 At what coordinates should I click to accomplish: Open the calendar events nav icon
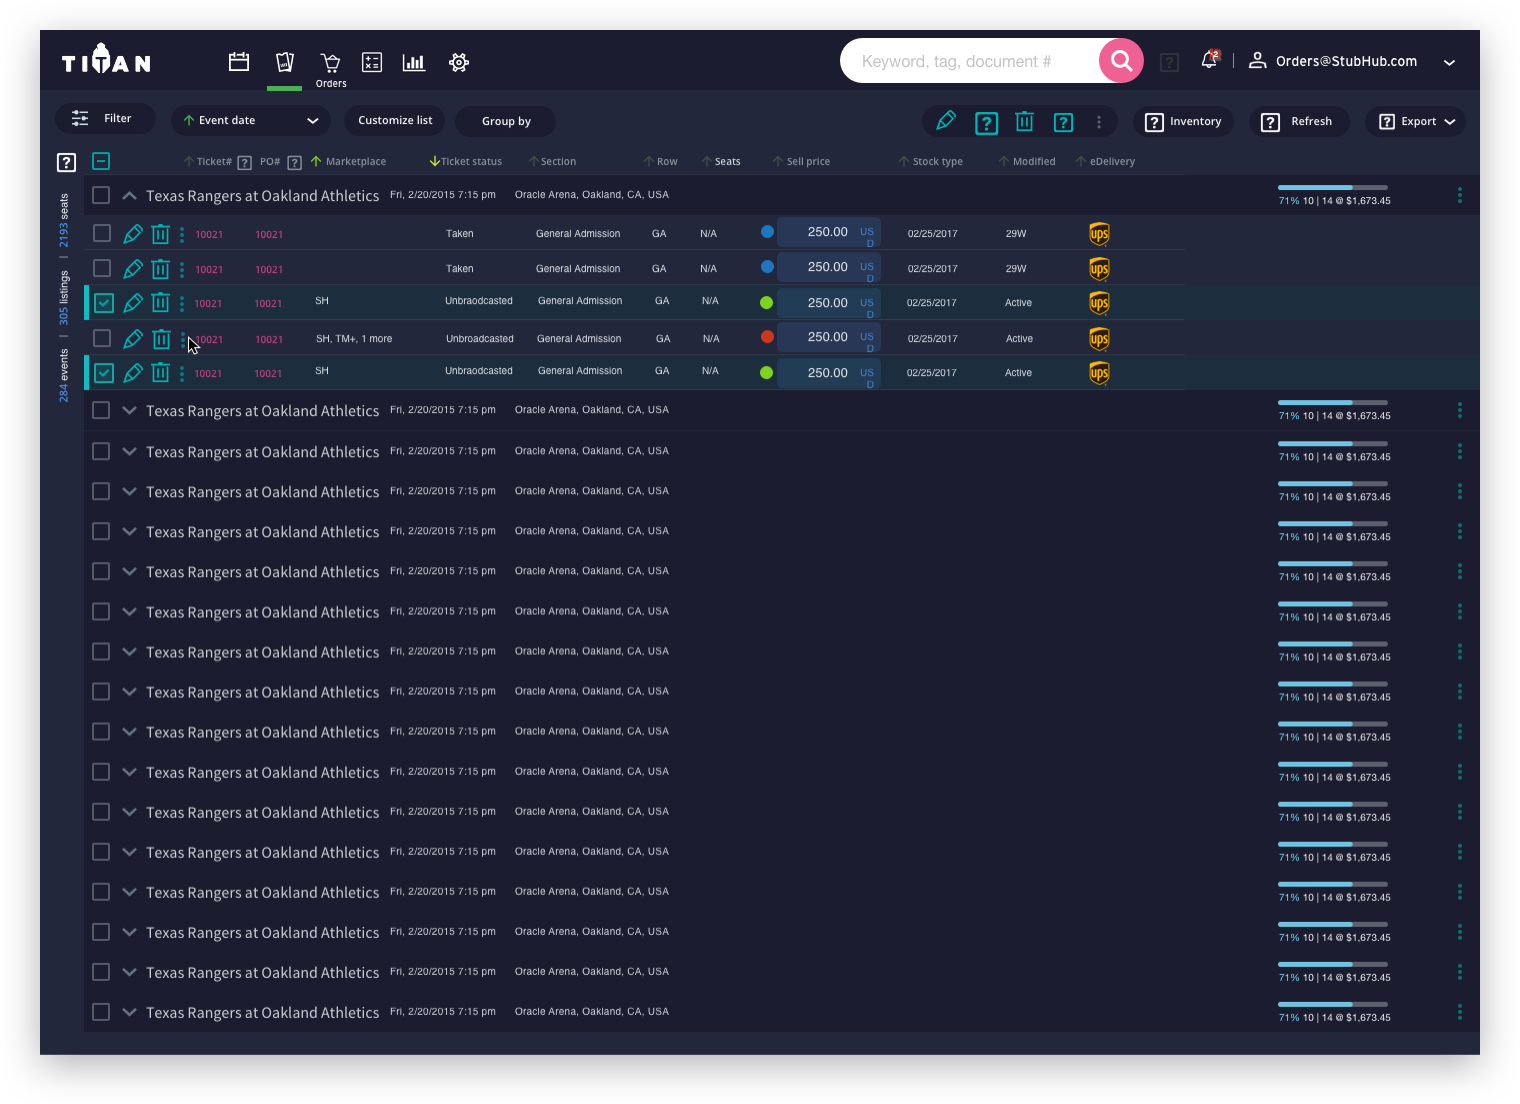click(239, 62)
